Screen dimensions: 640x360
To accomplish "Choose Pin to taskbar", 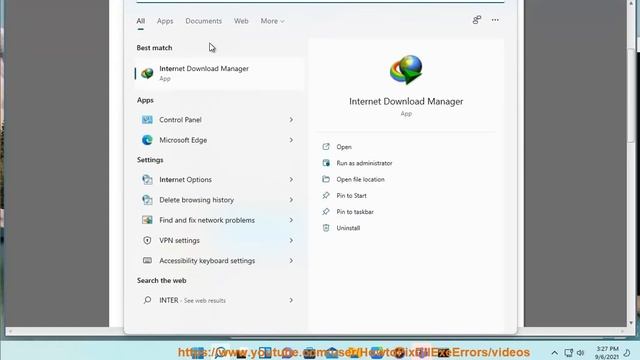I will (x=355, y=212).
